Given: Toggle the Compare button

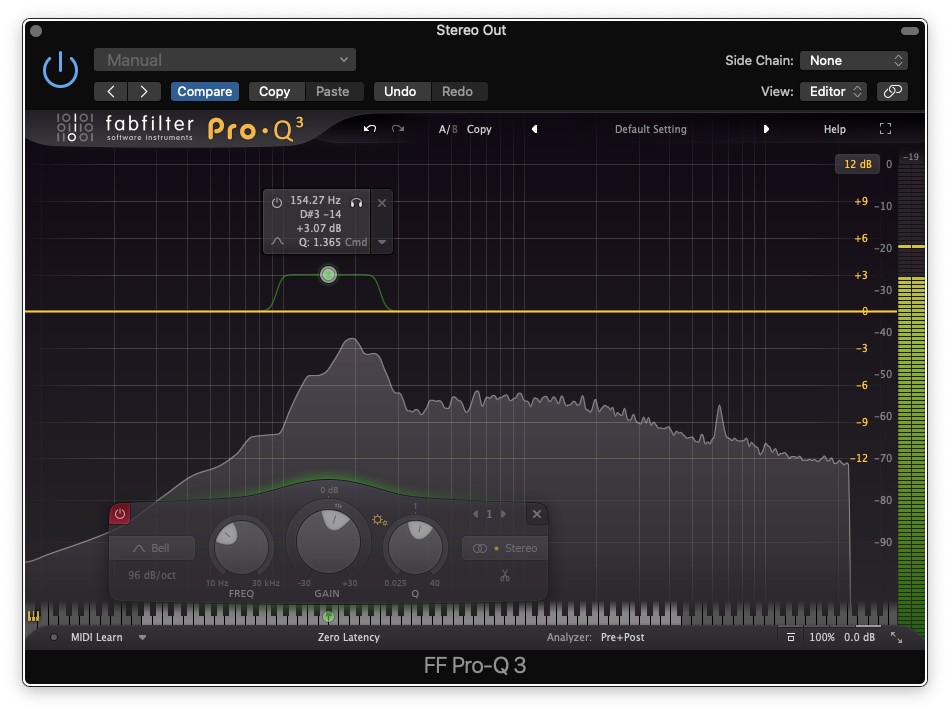Looking at the screenshot, I should [204, 91].
